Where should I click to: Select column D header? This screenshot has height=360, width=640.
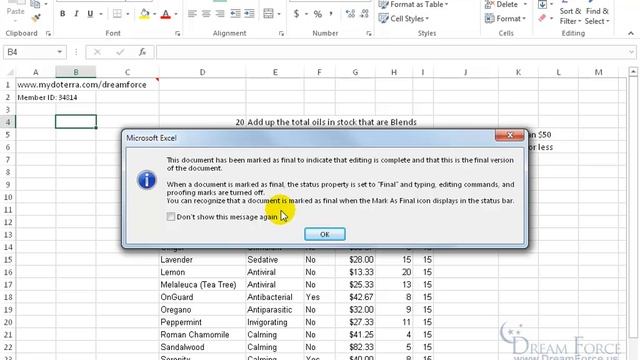click(x=202, y=72)
